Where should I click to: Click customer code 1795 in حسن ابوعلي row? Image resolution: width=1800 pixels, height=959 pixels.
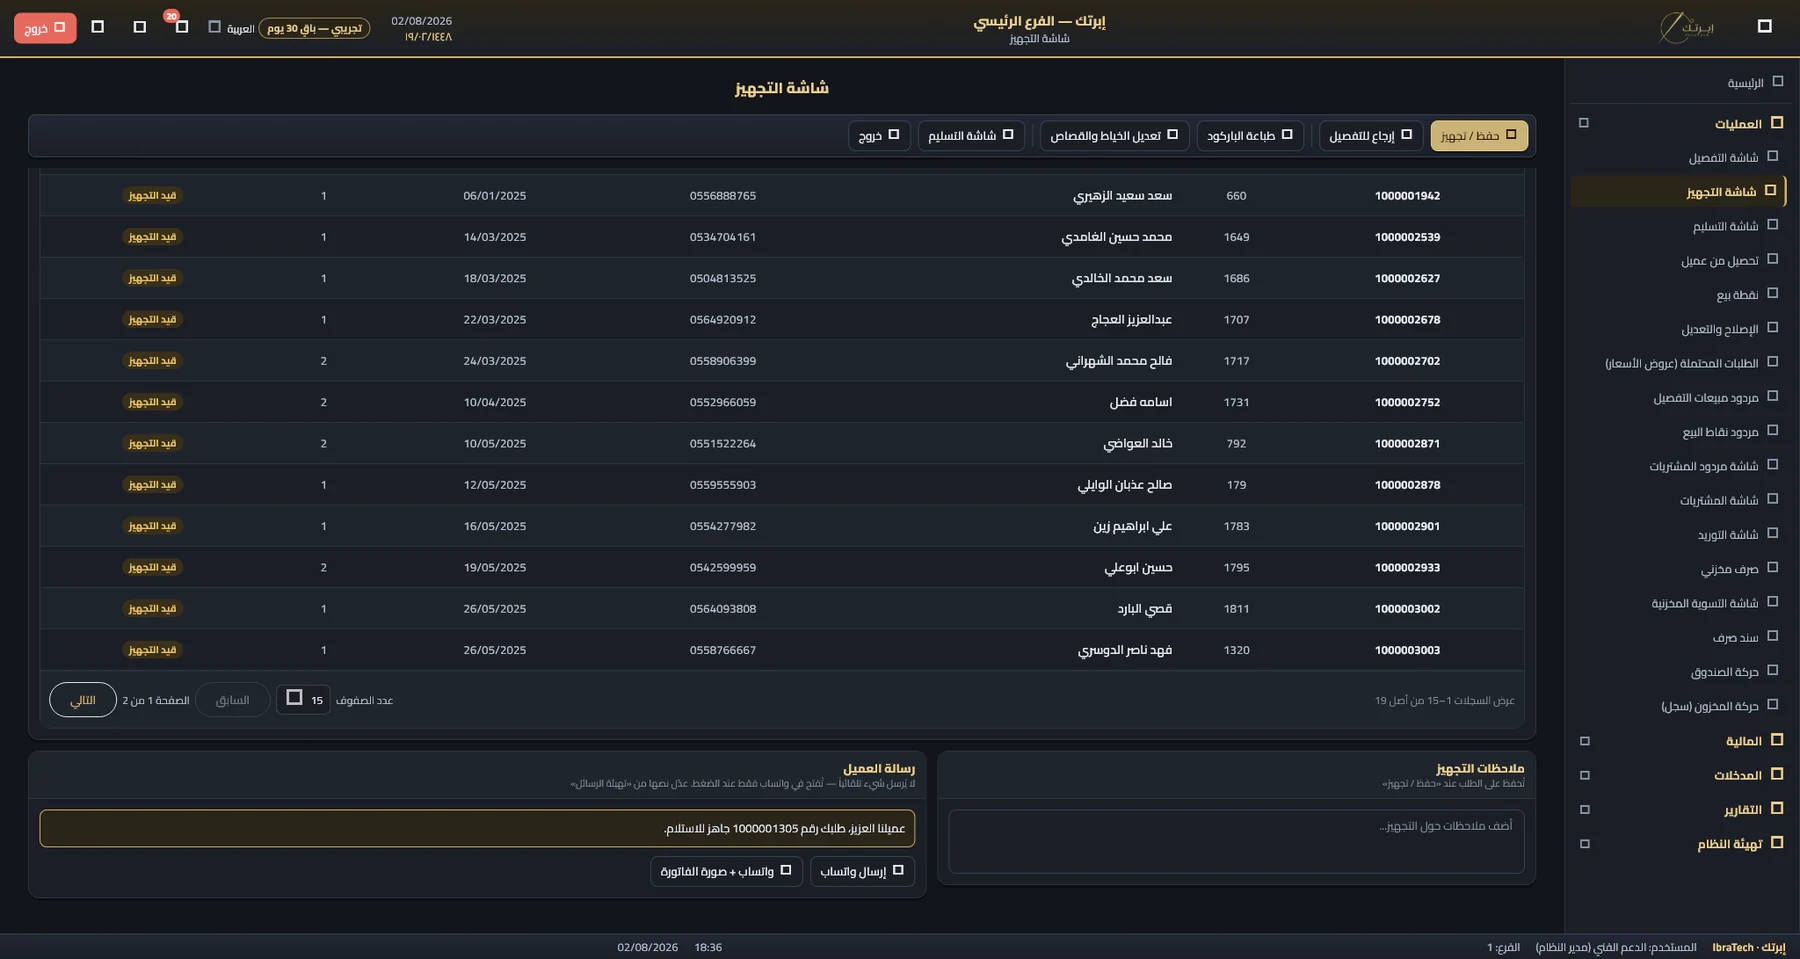1236,567
